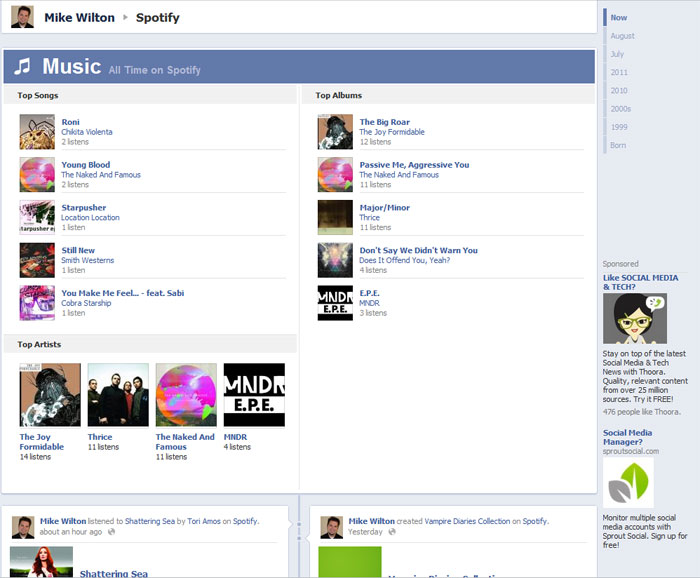Jump to 2010 on the timeline

tap(619, 91)
